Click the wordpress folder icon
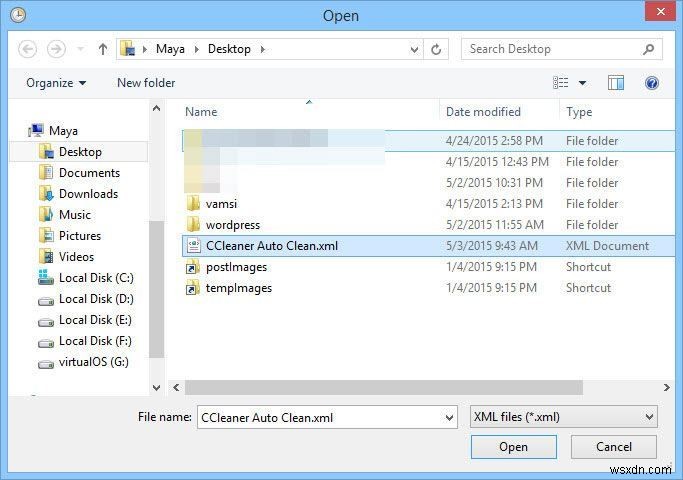This screenshot has width=683, height=480. 193,224
